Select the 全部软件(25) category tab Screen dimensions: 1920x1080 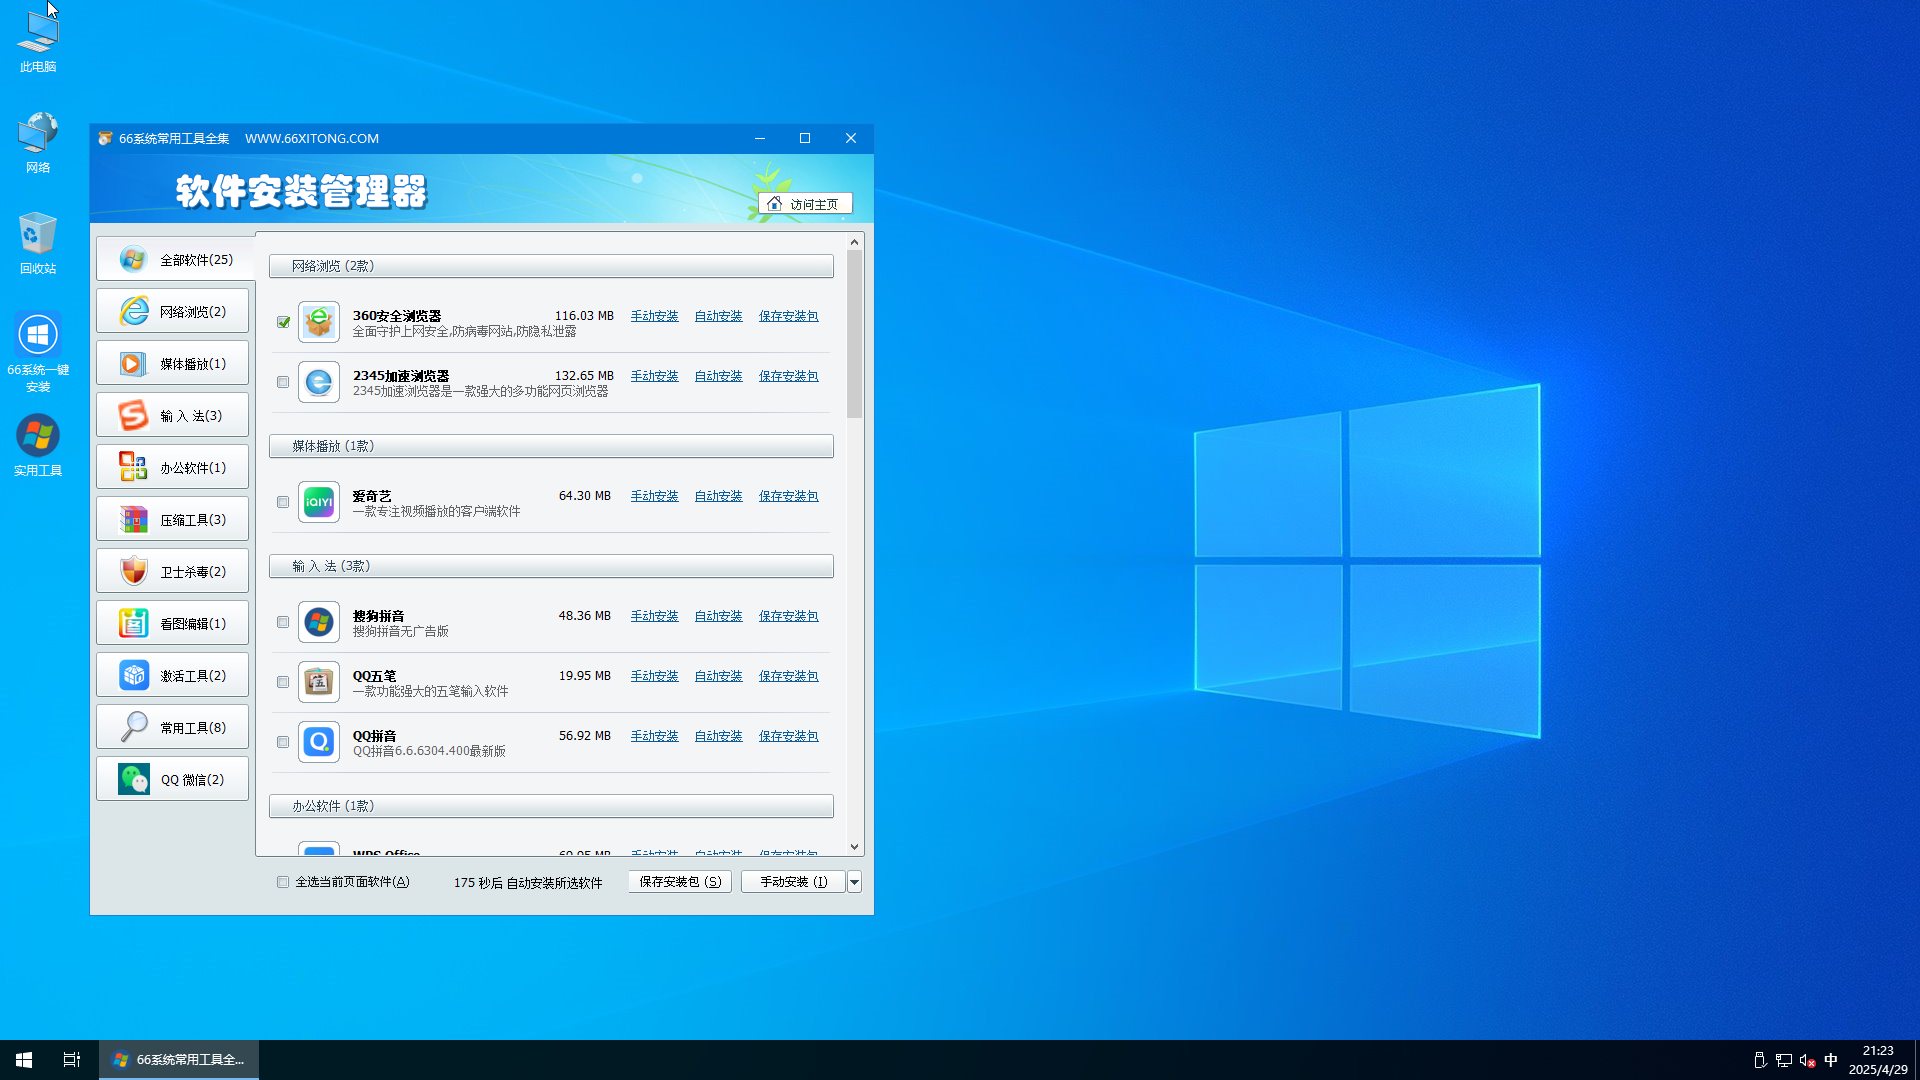point(174,260)
